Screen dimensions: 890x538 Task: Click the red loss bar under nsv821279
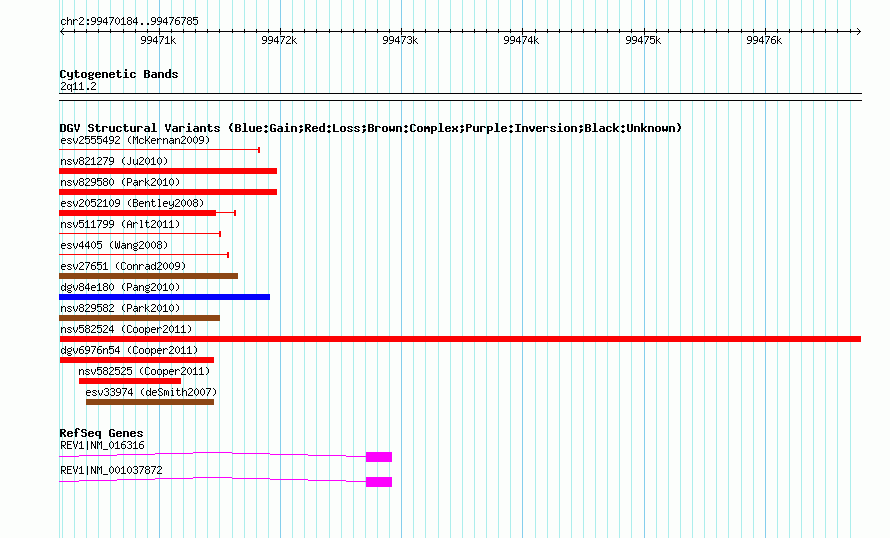coord(168,171)
